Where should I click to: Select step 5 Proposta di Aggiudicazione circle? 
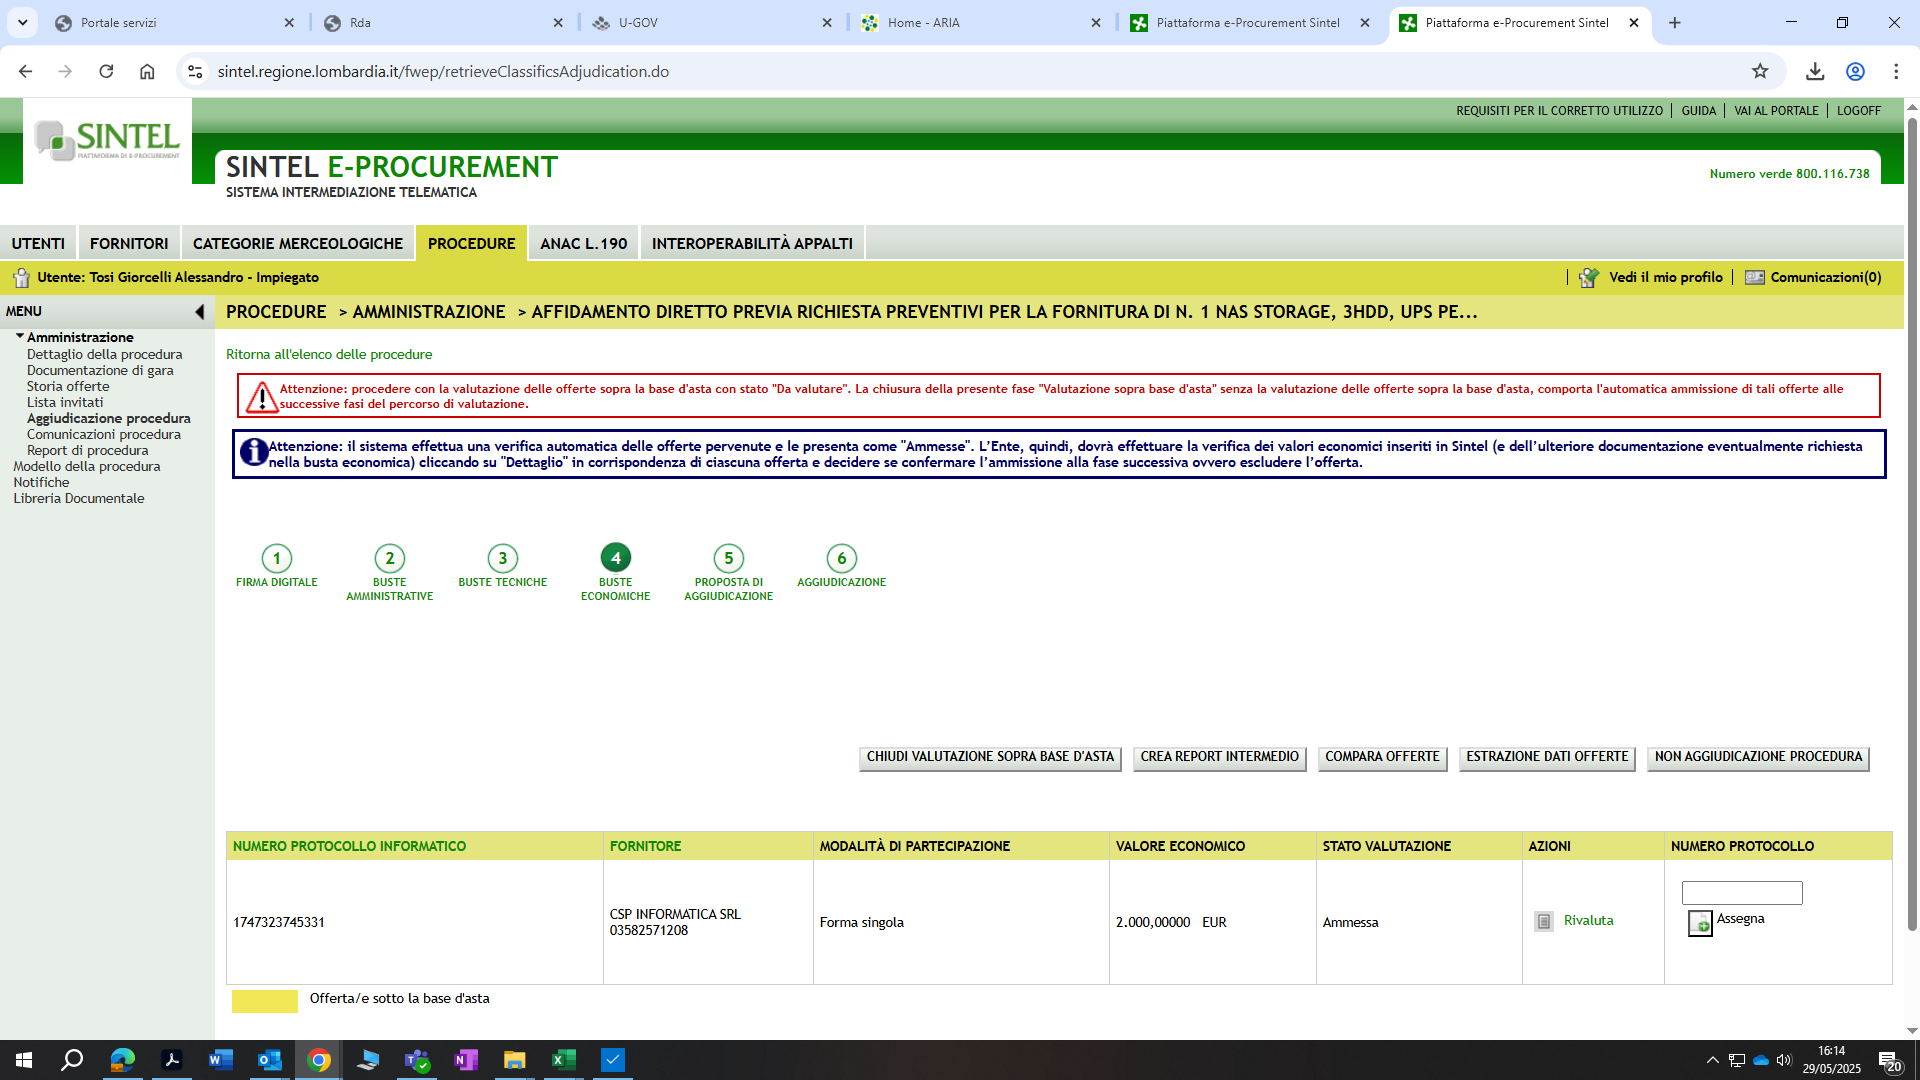click(728, 558)
